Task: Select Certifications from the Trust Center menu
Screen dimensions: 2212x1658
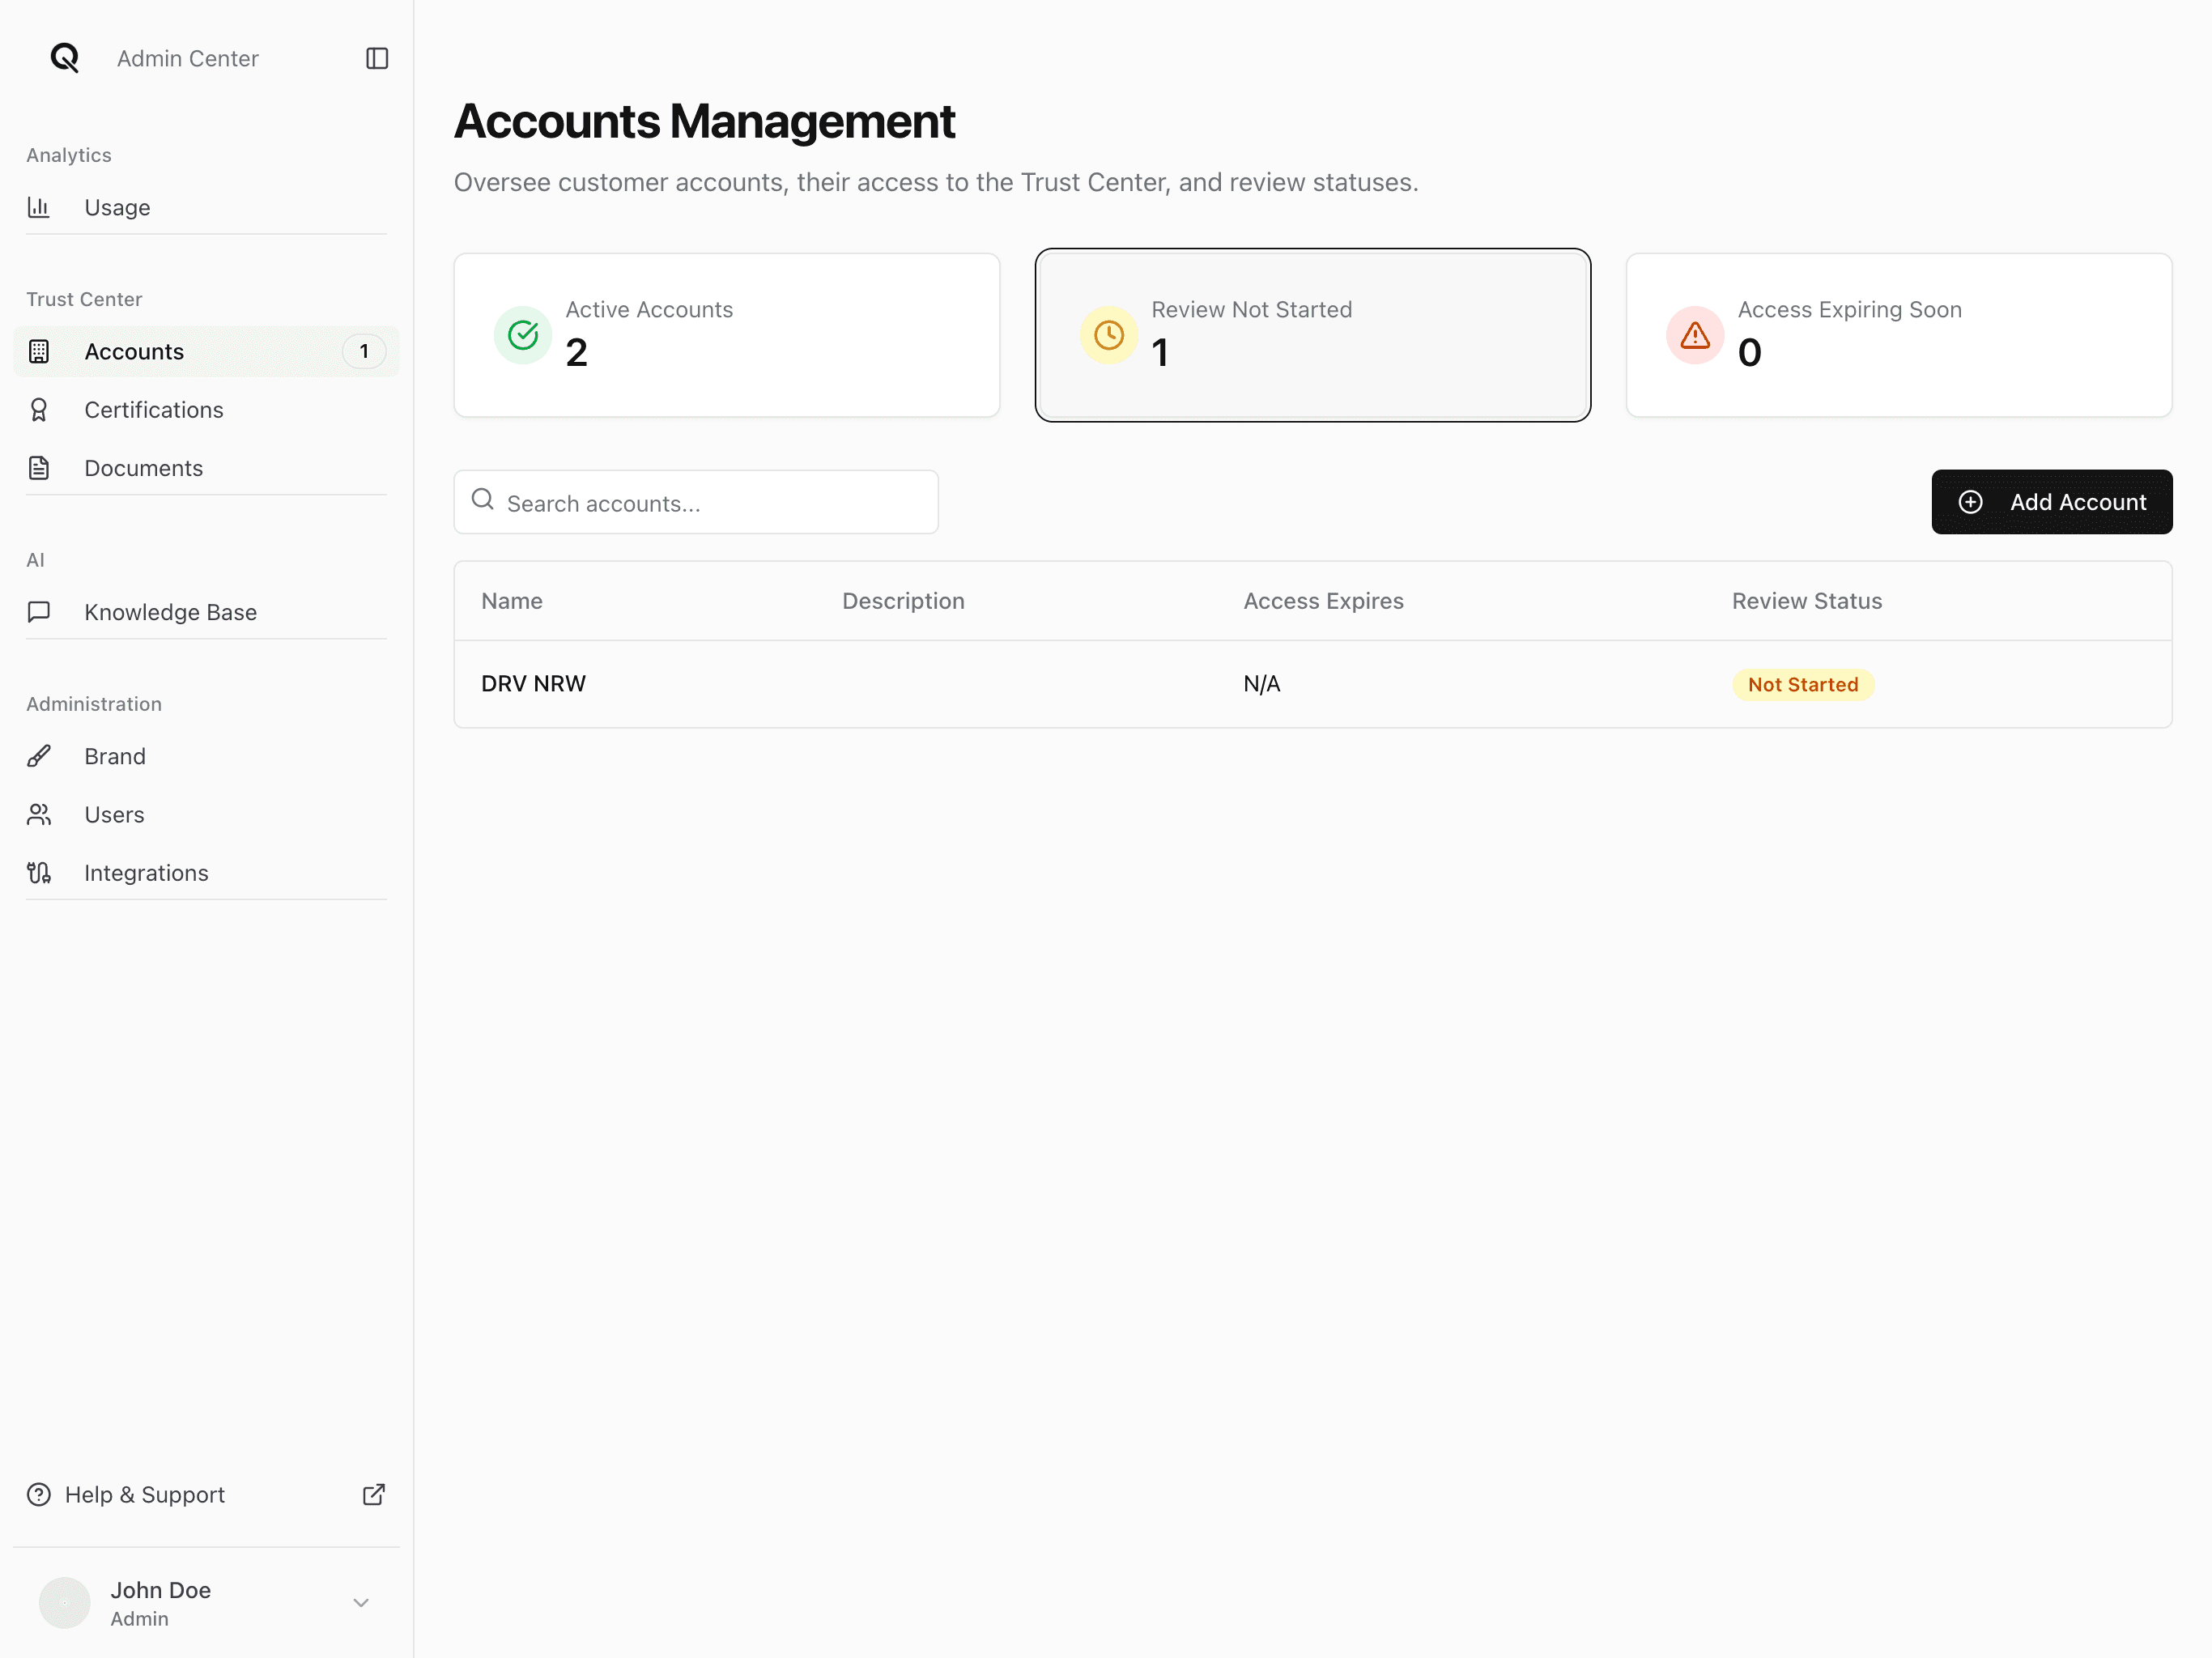Action: [x=153, y=409]
